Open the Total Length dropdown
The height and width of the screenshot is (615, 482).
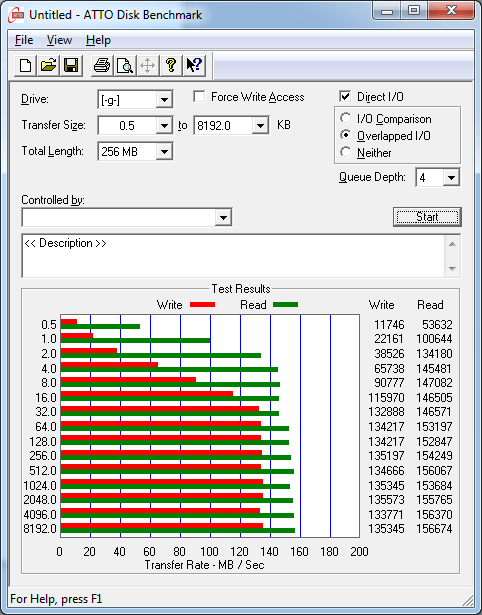pyautogui.click(x=164, y=151)
